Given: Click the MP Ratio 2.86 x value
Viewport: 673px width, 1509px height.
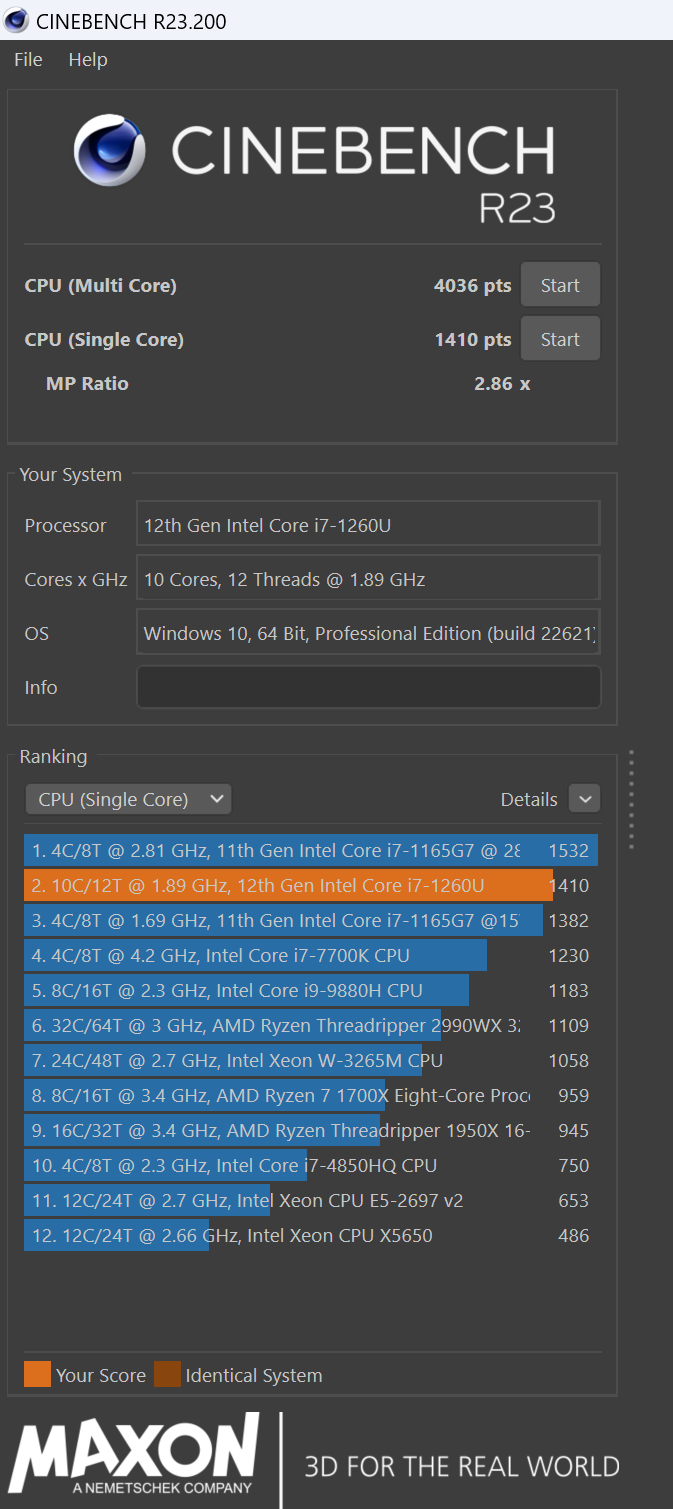Looking at the screenshot, I should point(502,383).
